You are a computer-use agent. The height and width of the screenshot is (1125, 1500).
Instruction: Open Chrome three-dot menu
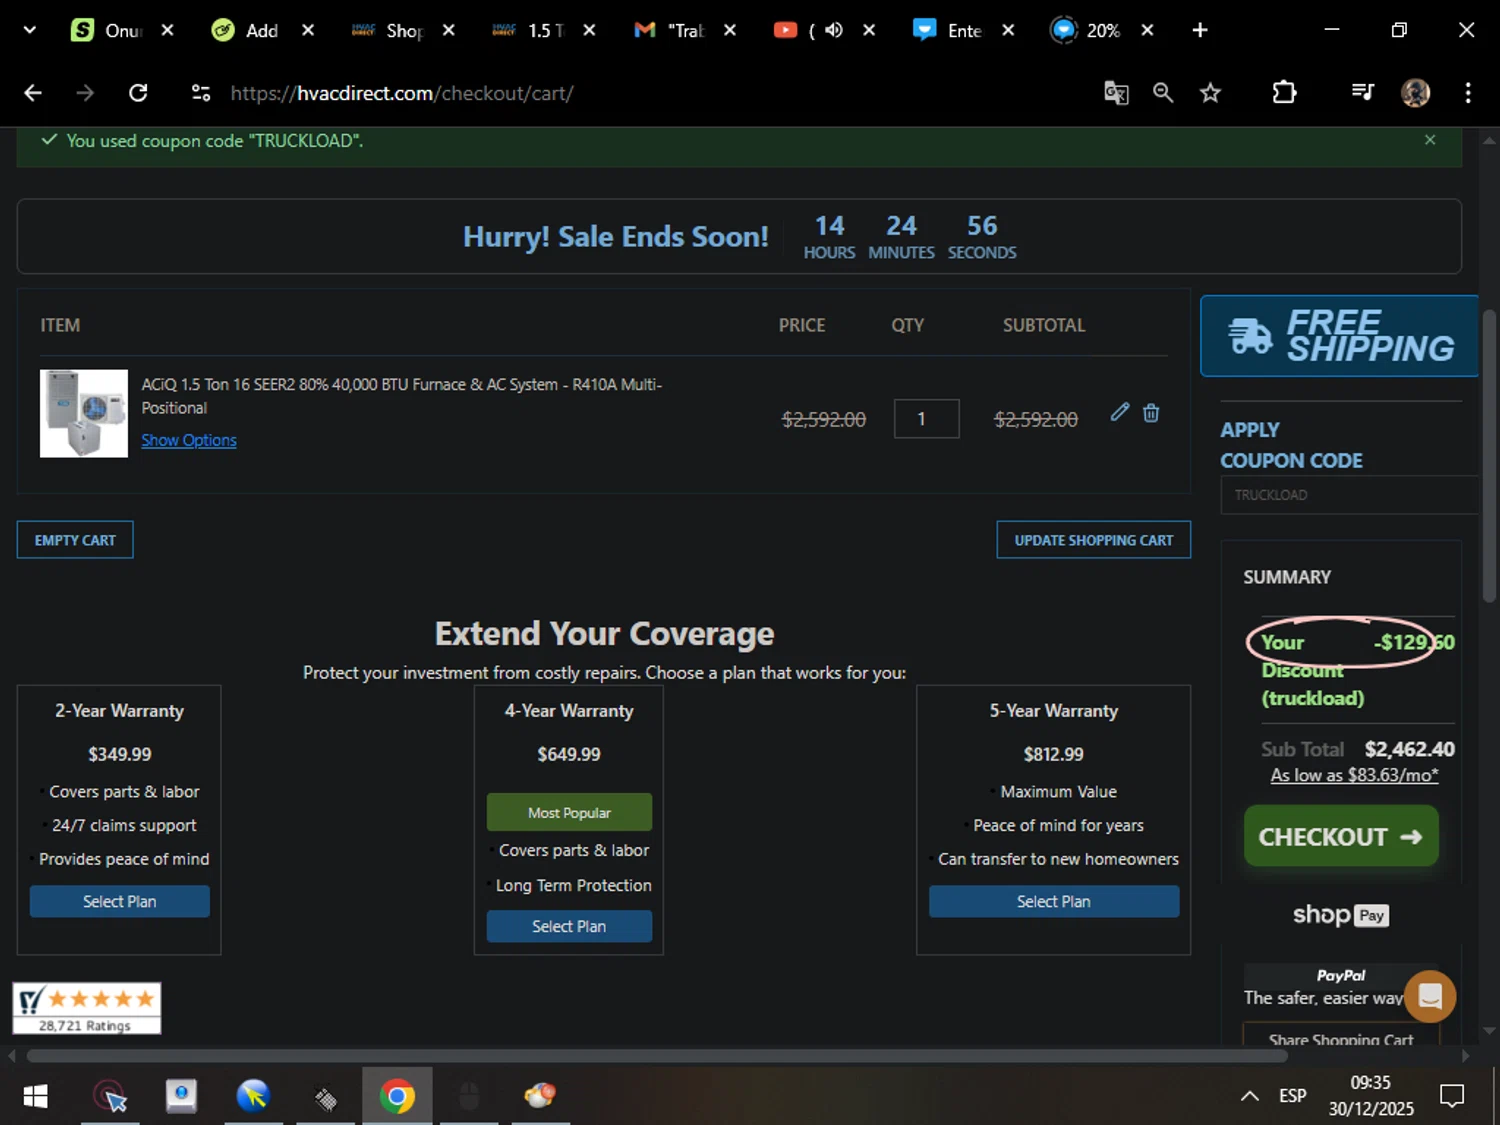1467,93
